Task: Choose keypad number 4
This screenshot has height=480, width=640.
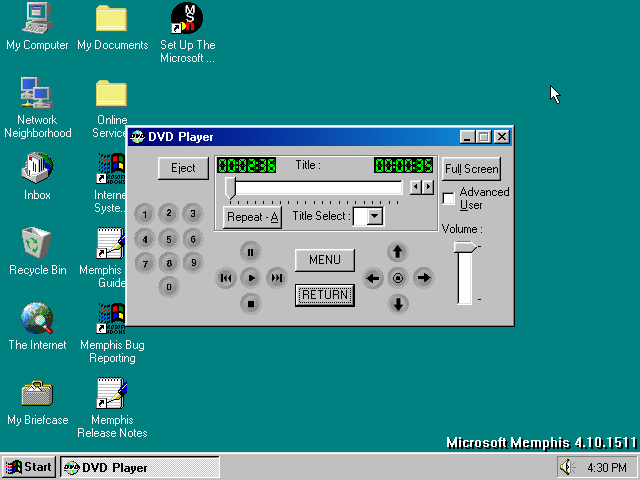Action: pyautogui.click(x=144, y=239)
